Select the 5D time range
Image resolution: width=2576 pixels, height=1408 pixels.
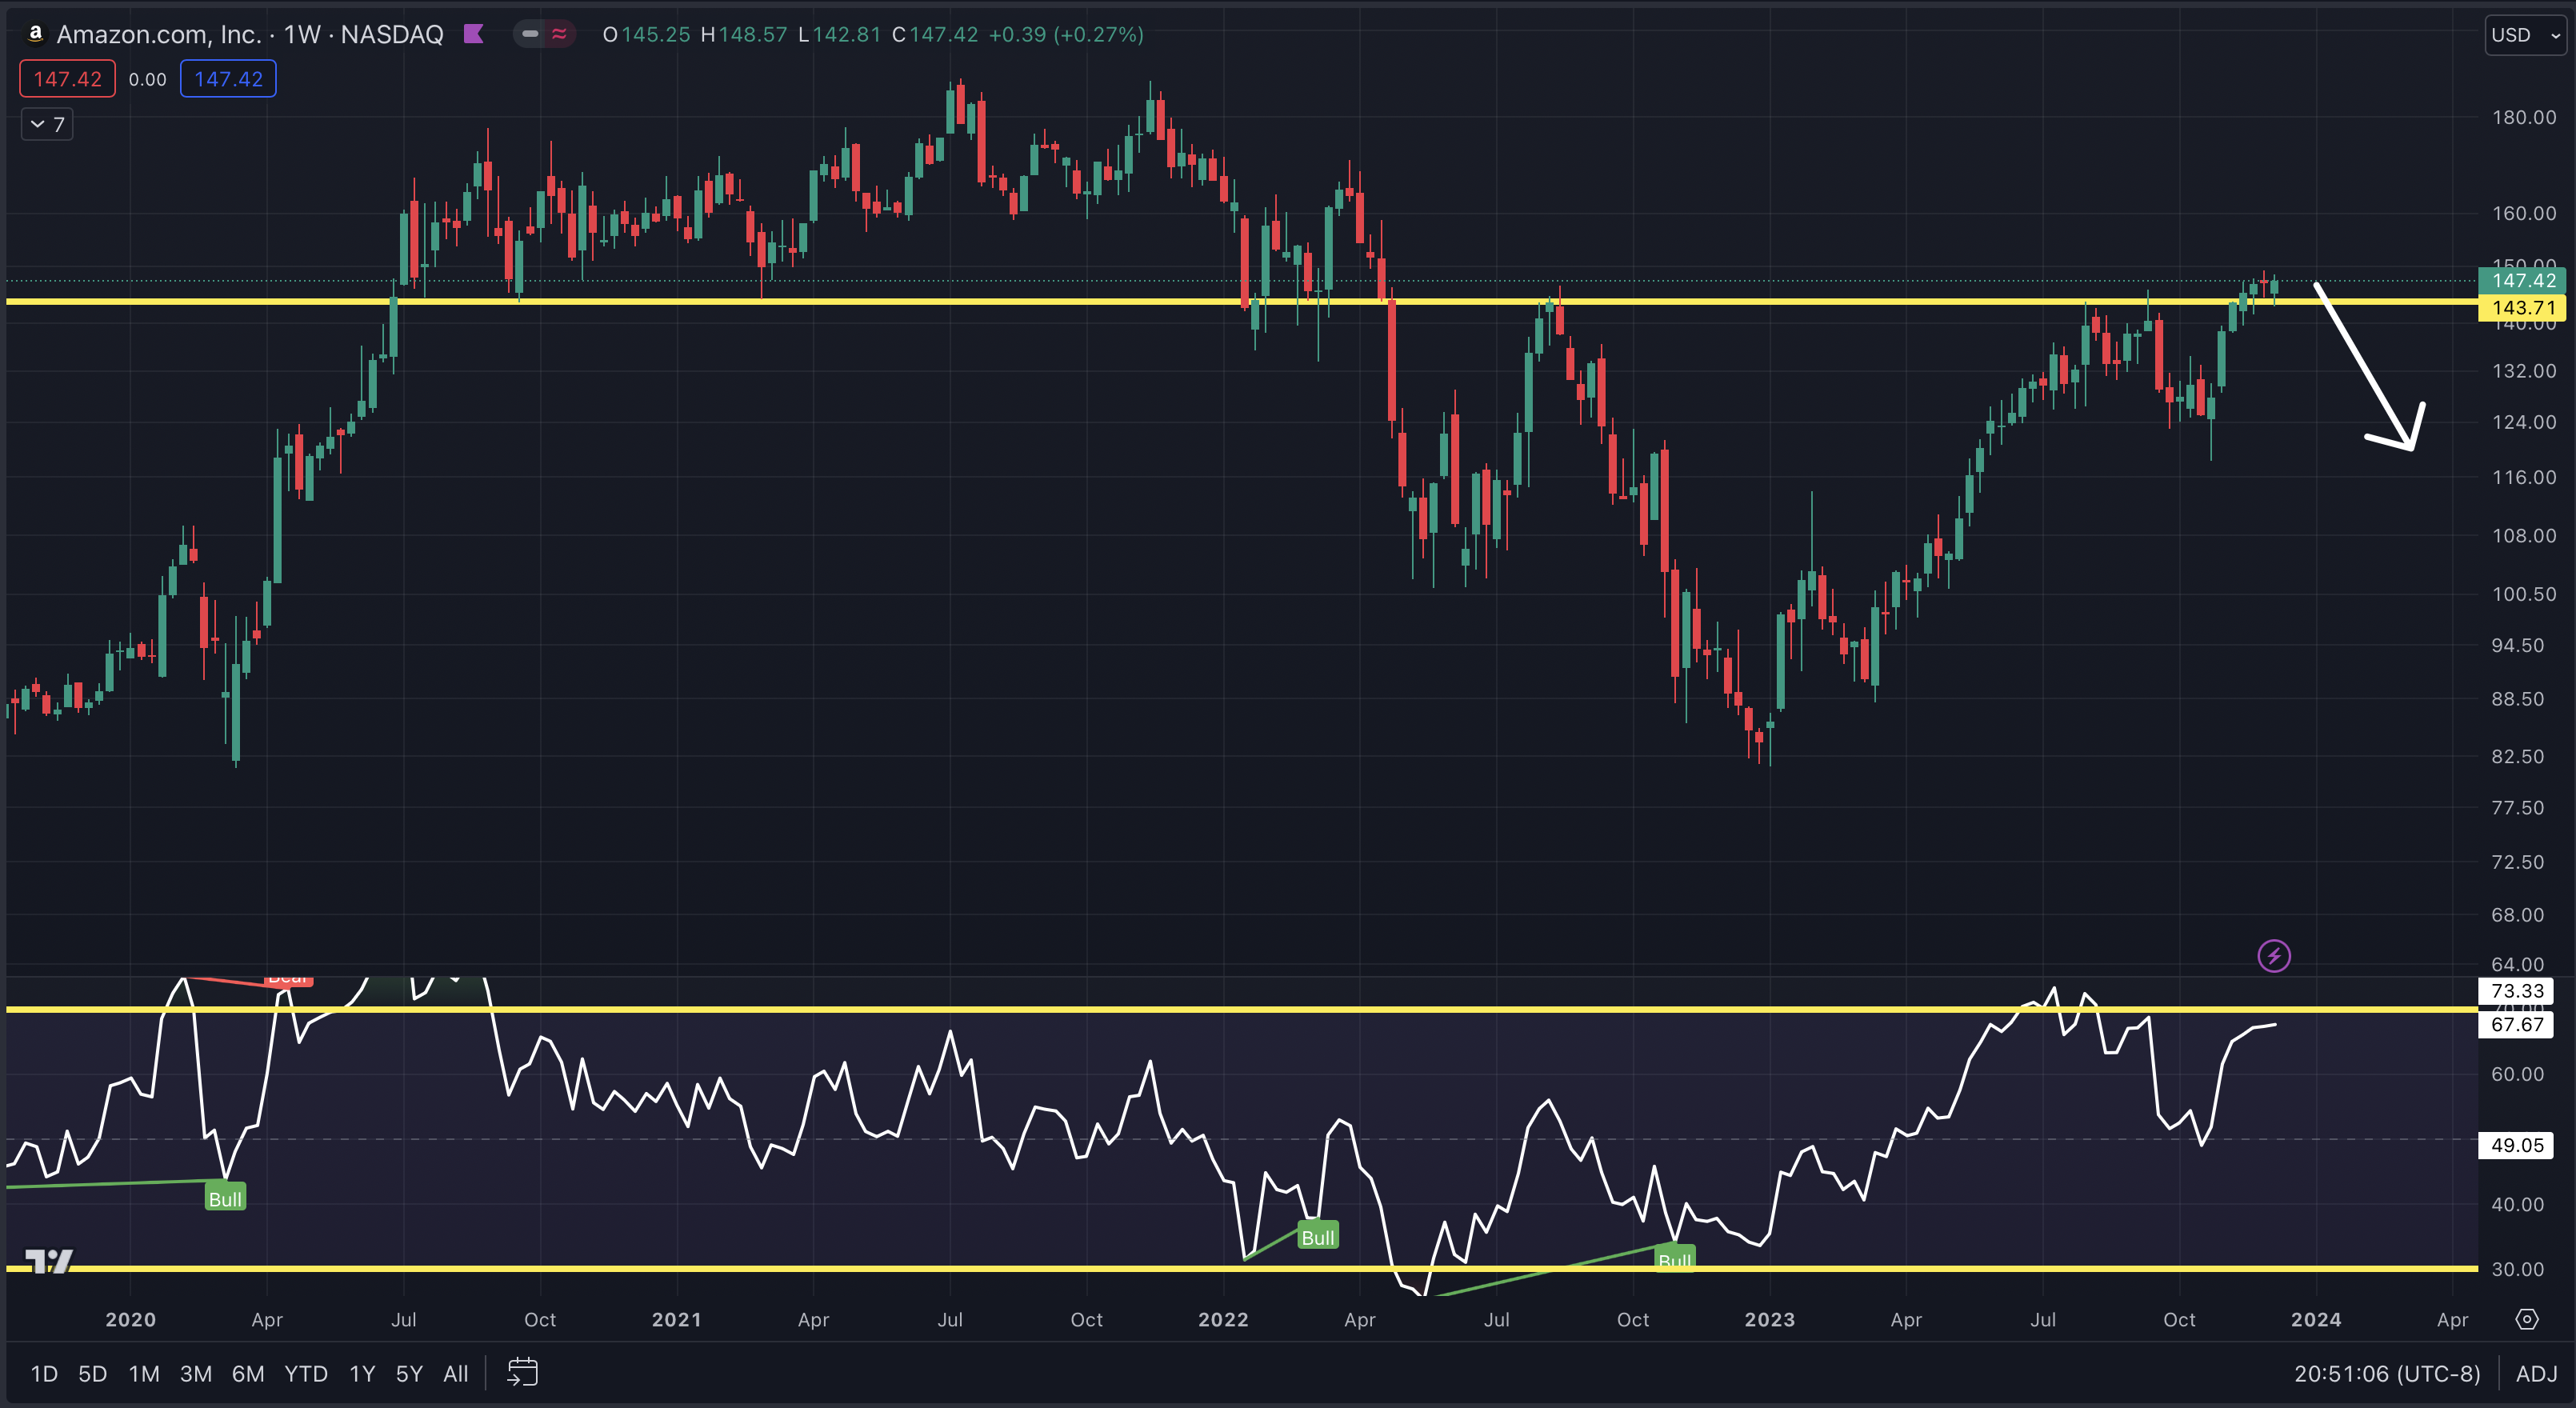[x=93, y=1374]
